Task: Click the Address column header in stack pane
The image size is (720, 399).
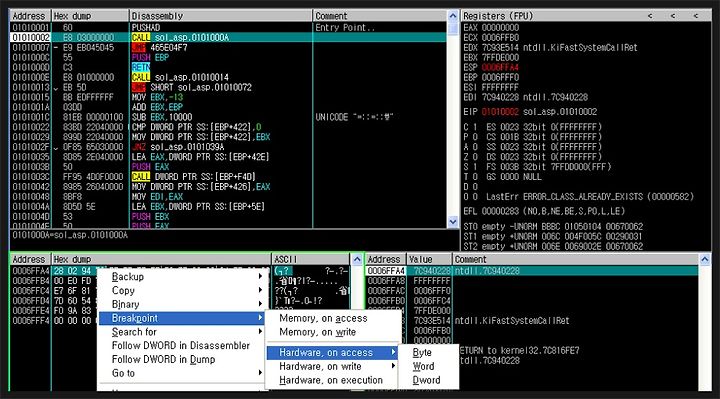Action: pyautogui.click(x=386, y=259)
